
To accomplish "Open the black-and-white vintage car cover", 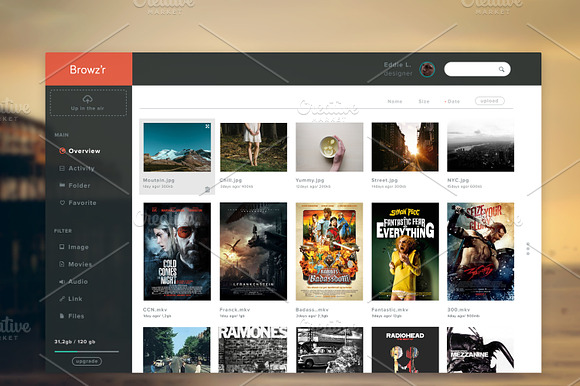I will 329,350.
